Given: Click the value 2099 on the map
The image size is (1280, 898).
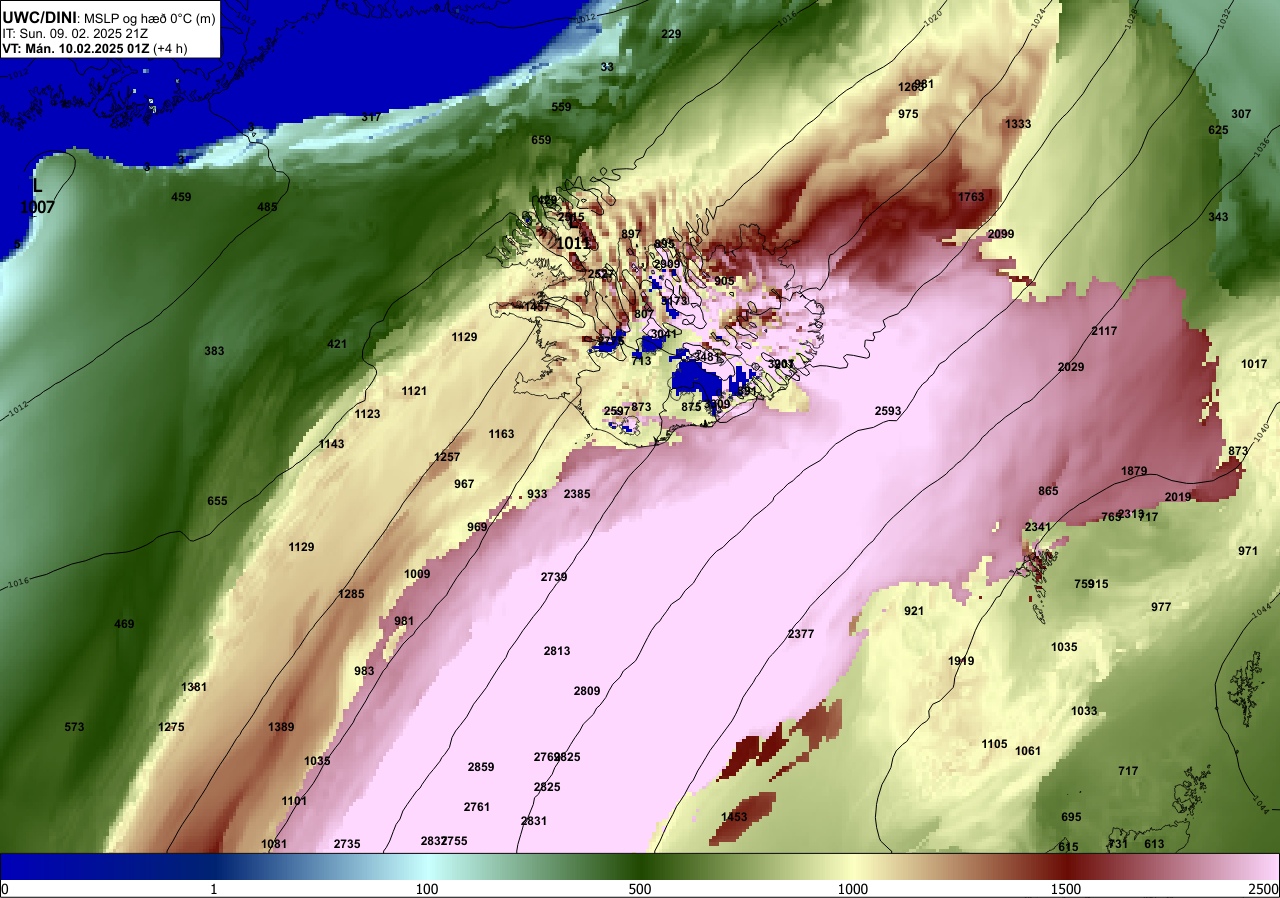Looking at the screenshot, I should point(1001,234).
